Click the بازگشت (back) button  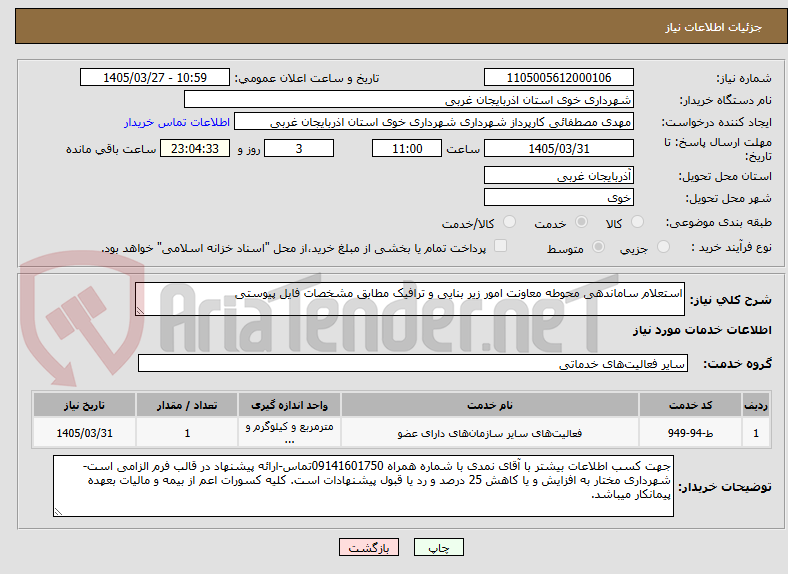pos(369,547)
